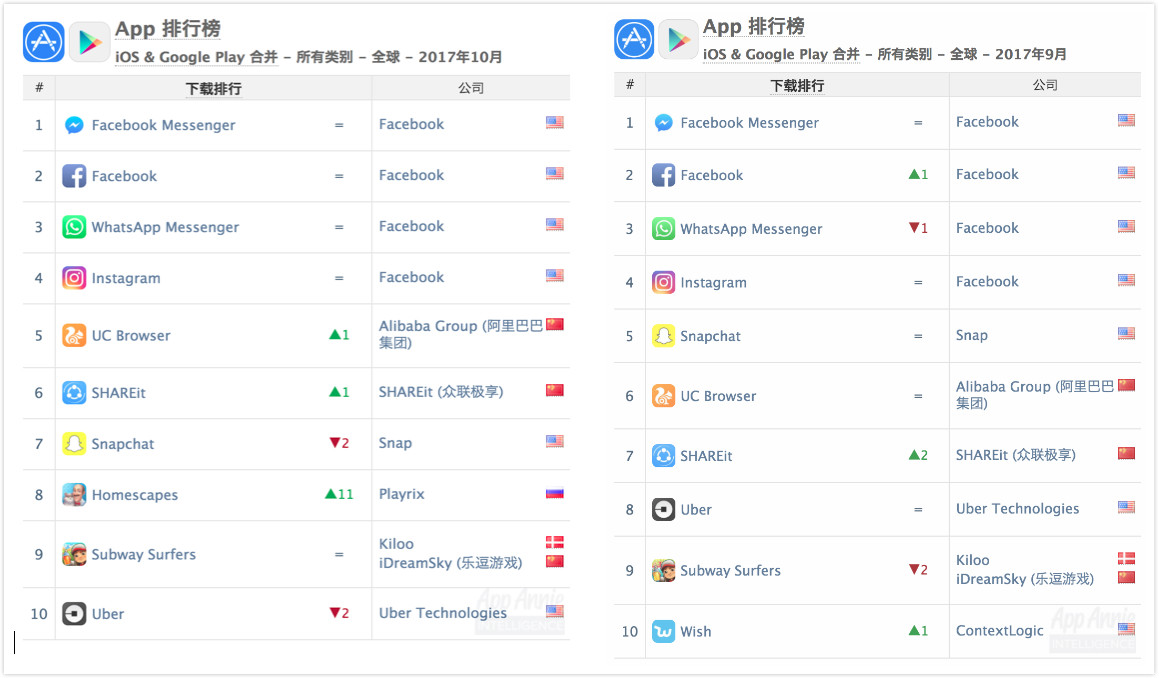Screen dimensions: 1159x678
Task: Click 下载排行 column header in September 2017 chart
Action: tap(798, 86)
